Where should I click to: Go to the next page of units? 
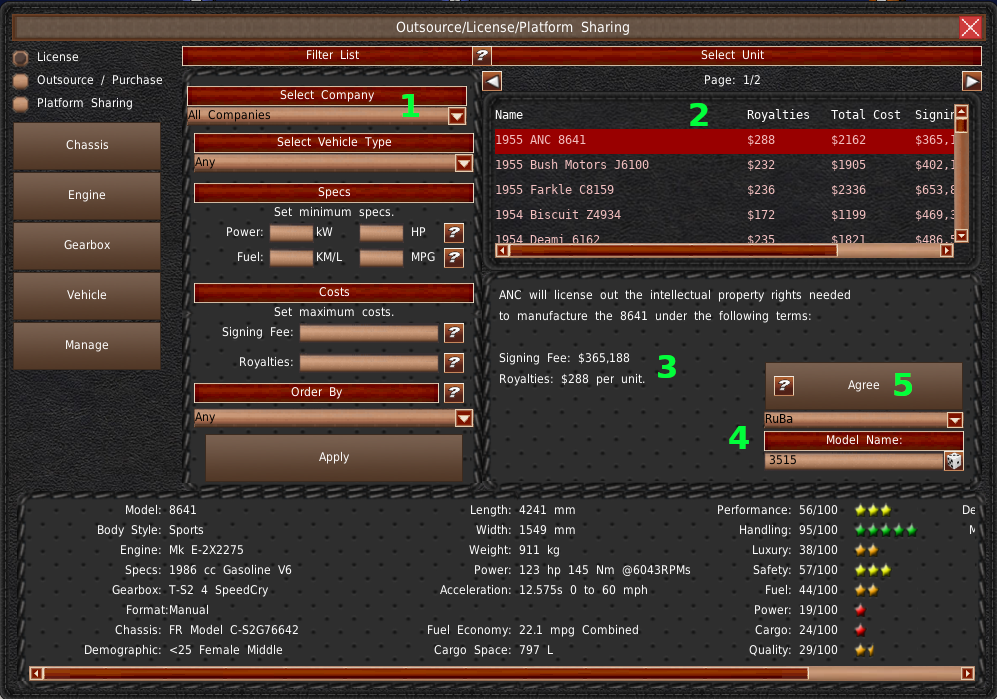(971, 81)
